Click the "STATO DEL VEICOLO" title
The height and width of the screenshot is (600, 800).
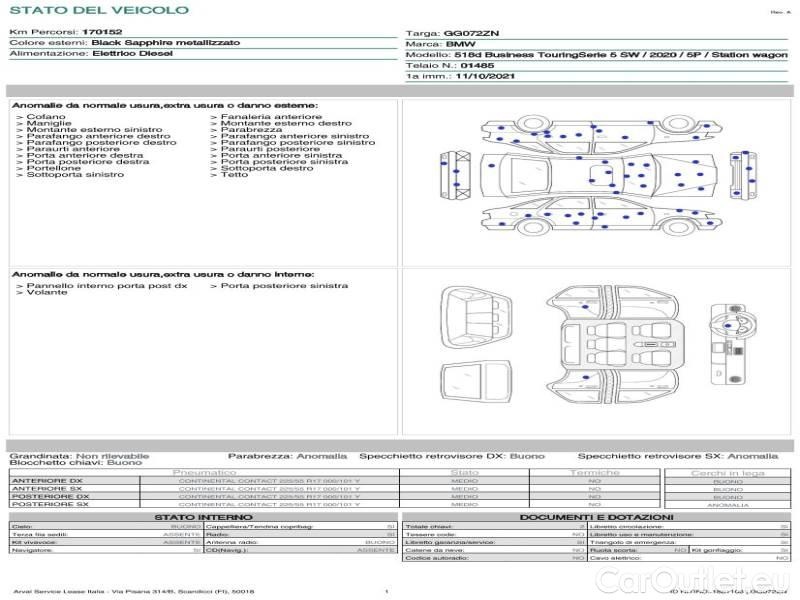click(99, 10)
